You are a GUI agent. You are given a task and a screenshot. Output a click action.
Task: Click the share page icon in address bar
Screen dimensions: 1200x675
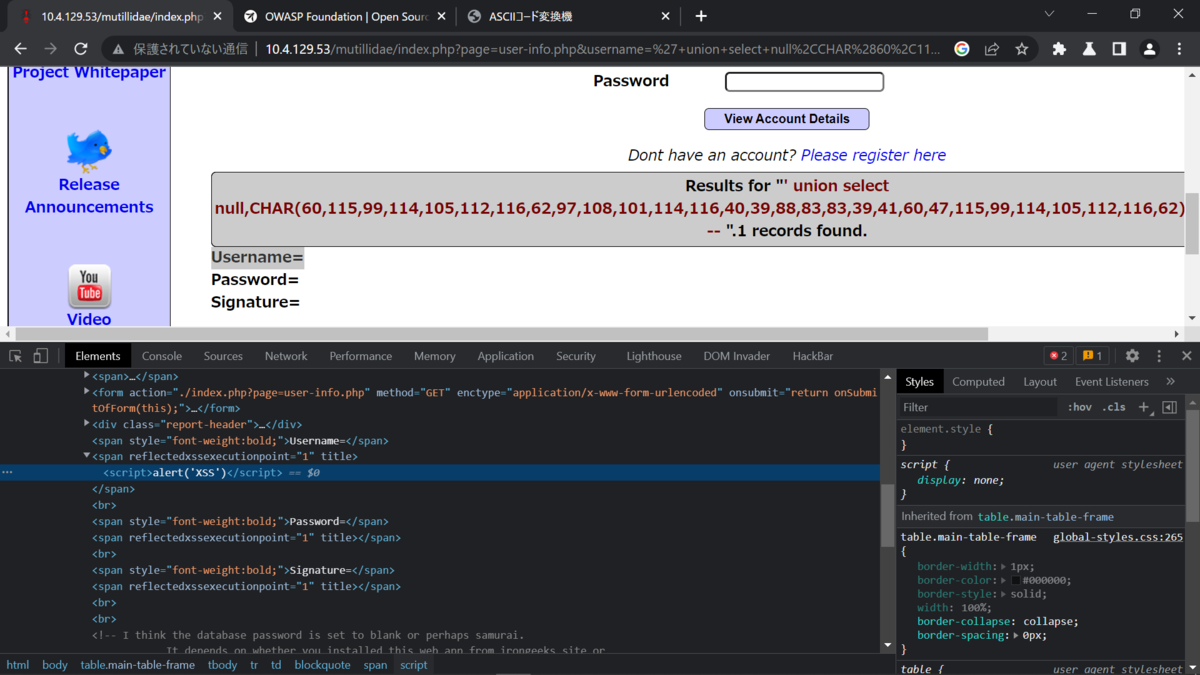point(992,48)
